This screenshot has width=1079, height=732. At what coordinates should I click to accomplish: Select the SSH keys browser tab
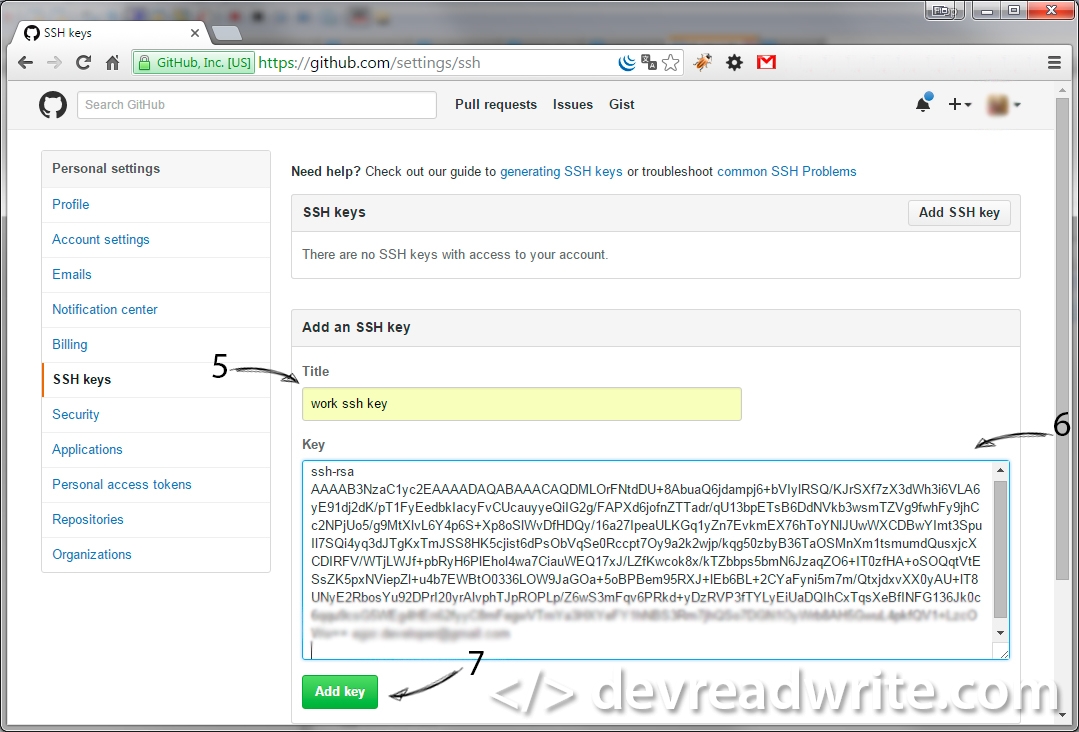click(110, 32)
